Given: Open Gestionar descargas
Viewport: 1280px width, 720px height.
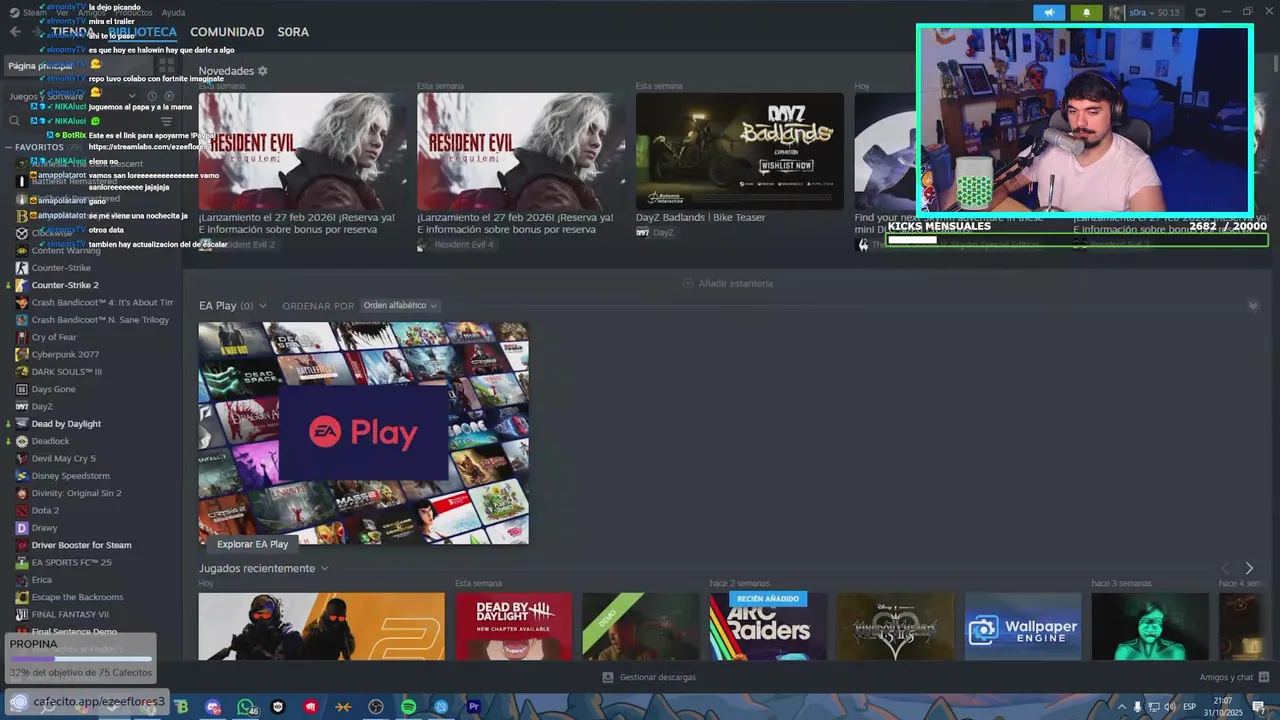Looking at the screenshot, I should 649,677.
